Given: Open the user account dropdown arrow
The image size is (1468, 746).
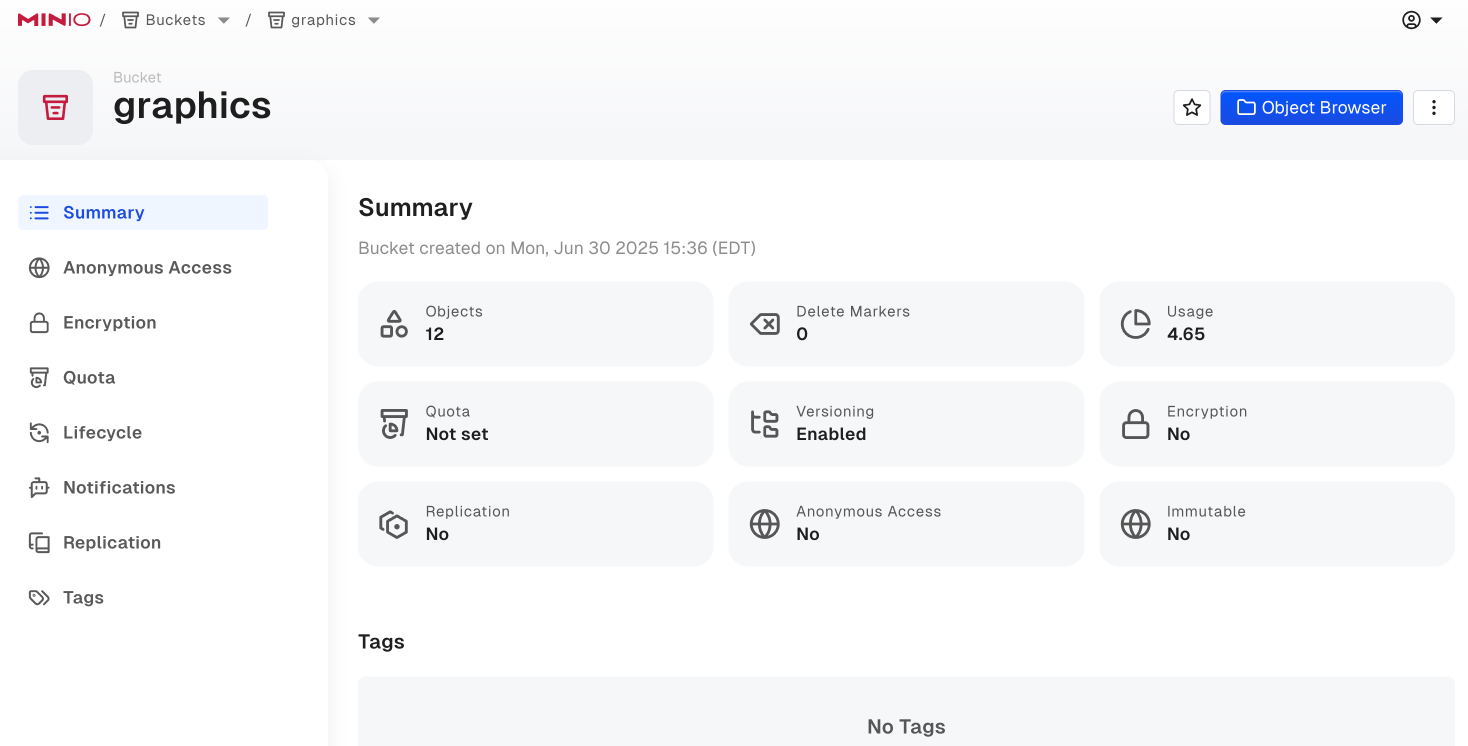Looking at the screenshot, I should point(1437,21).
